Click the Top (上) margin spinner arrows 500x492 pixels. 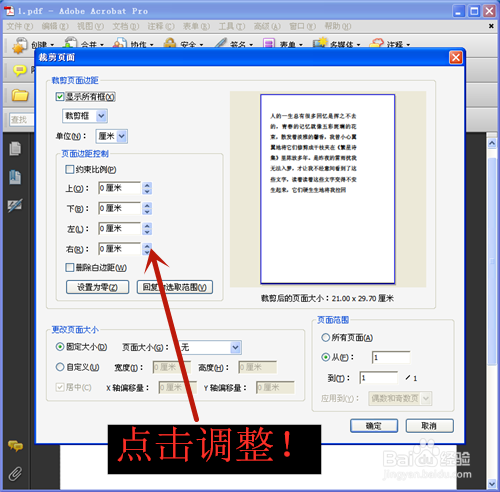[147, 188]
